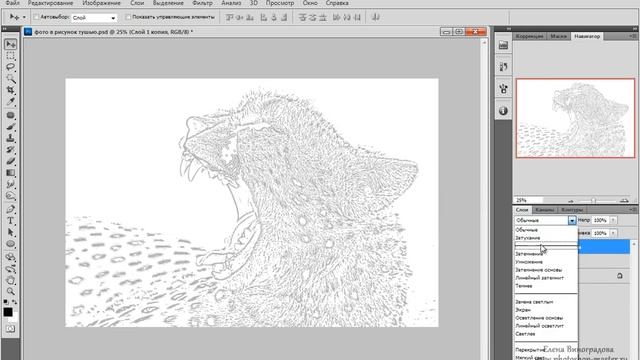Select the Zoom tool
Image resolution: width=640 pixels, height=360 pixels.
[11, 291]
